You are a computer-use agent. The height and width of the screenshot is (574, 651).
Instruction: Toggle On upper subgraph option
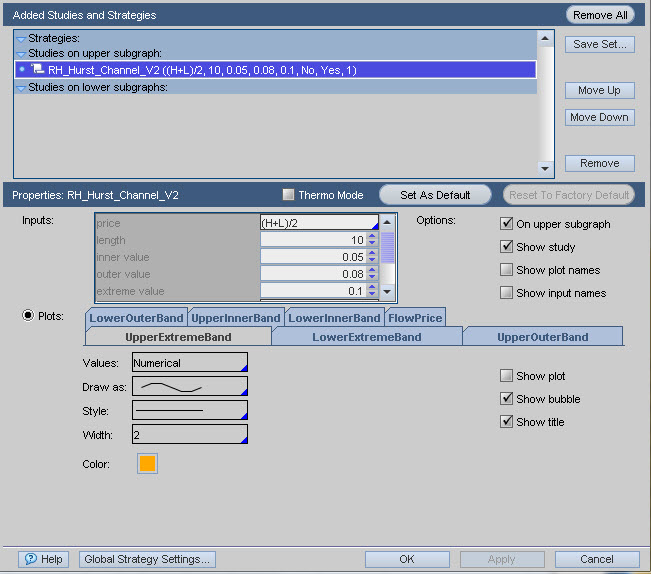point(506,224)
